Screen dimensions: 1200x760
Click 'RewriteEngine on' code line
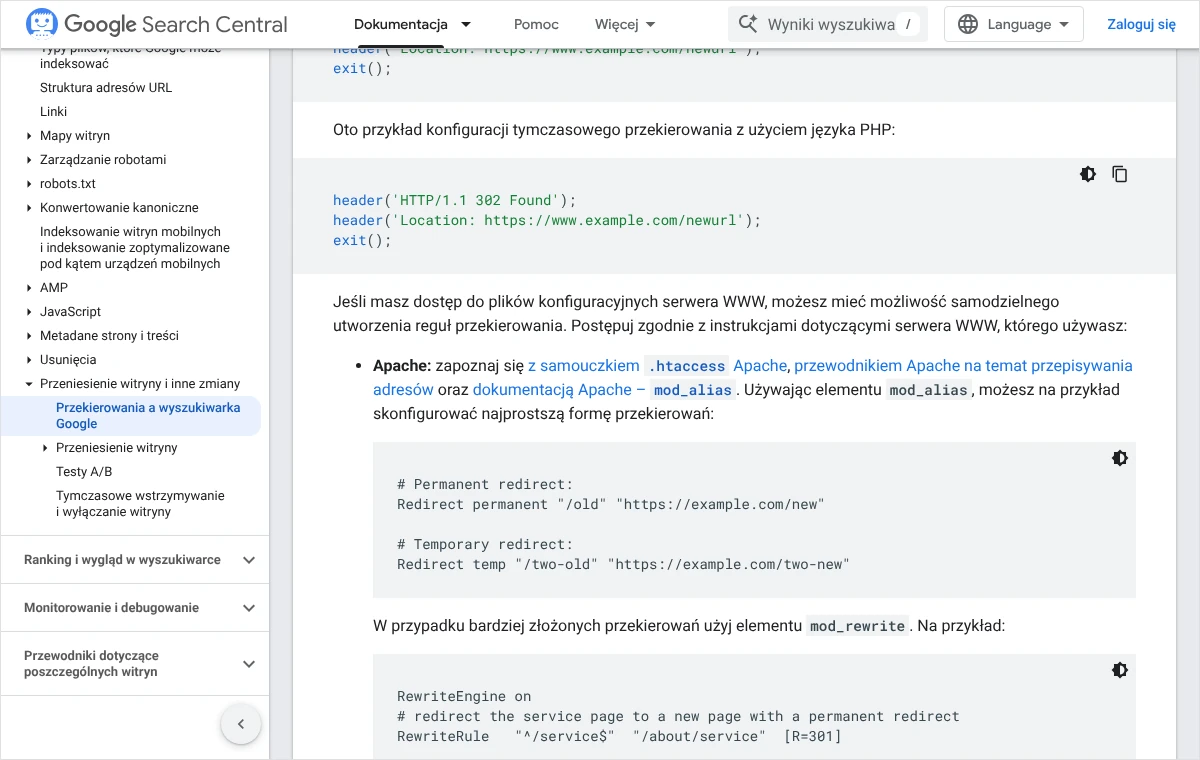pyautogui.click(x=464, y=696)
